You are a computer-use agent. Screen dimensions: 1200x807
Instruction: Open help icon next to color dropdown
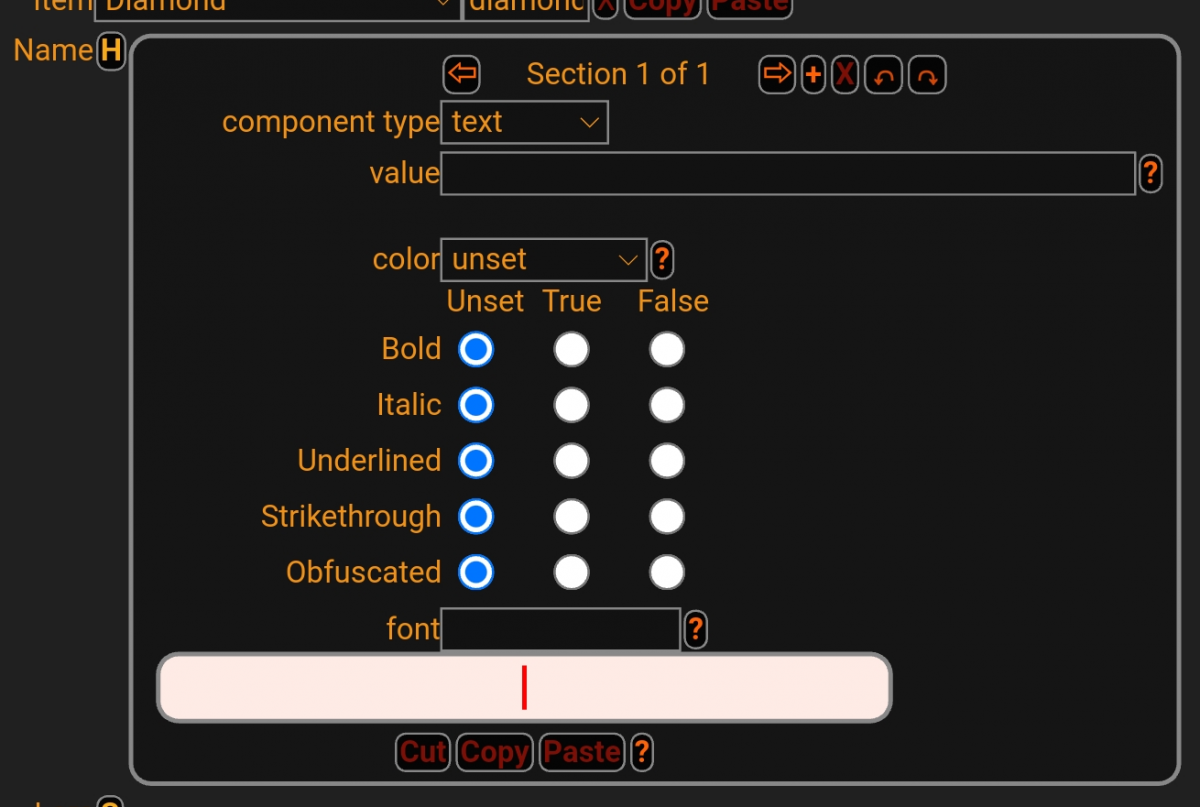pyautogui.click(x=661, y=260)
